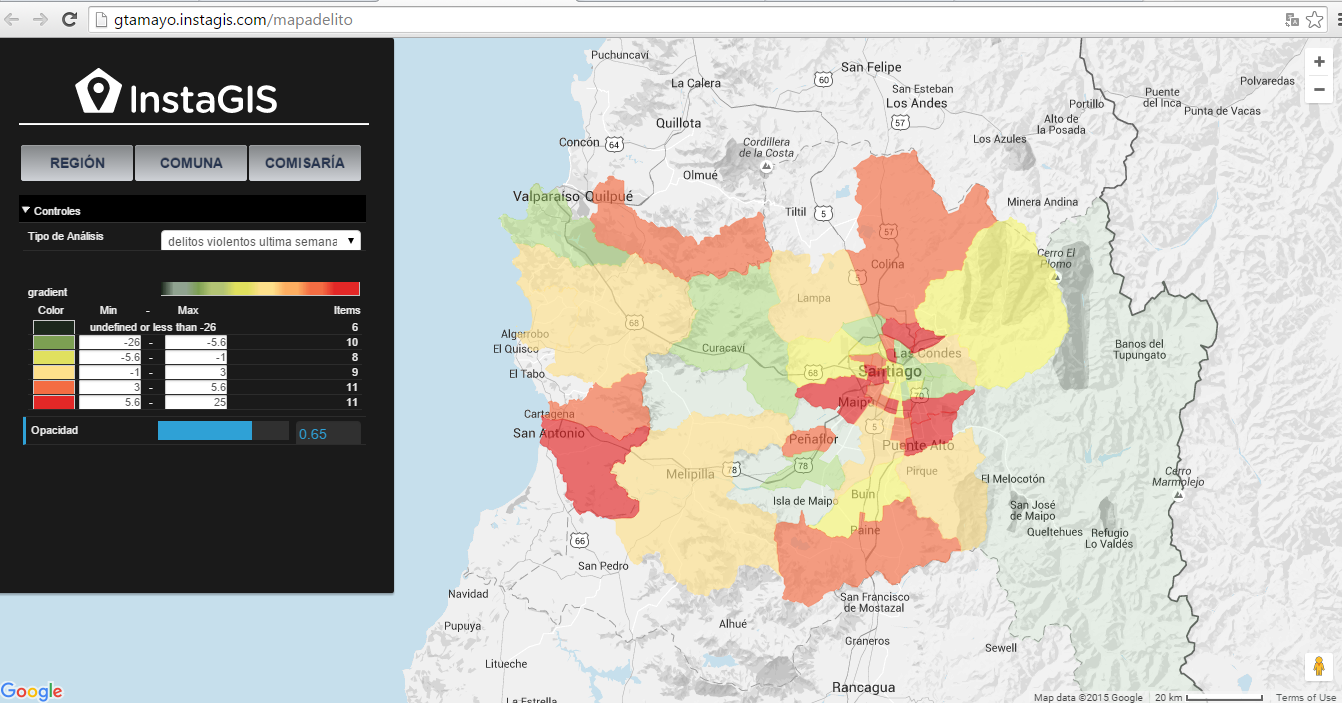Bookmark this page with the star icon

click(x=1315, y=20)
